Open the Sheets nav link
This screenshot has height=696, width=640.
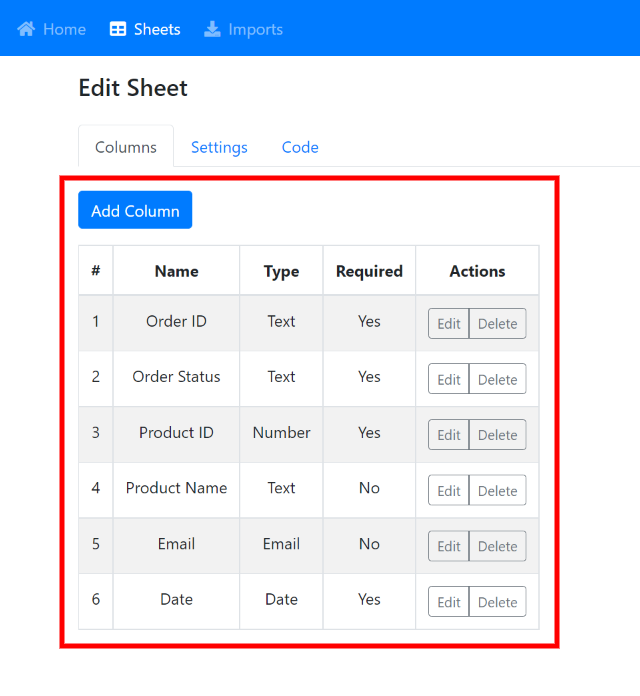[145, 29]
